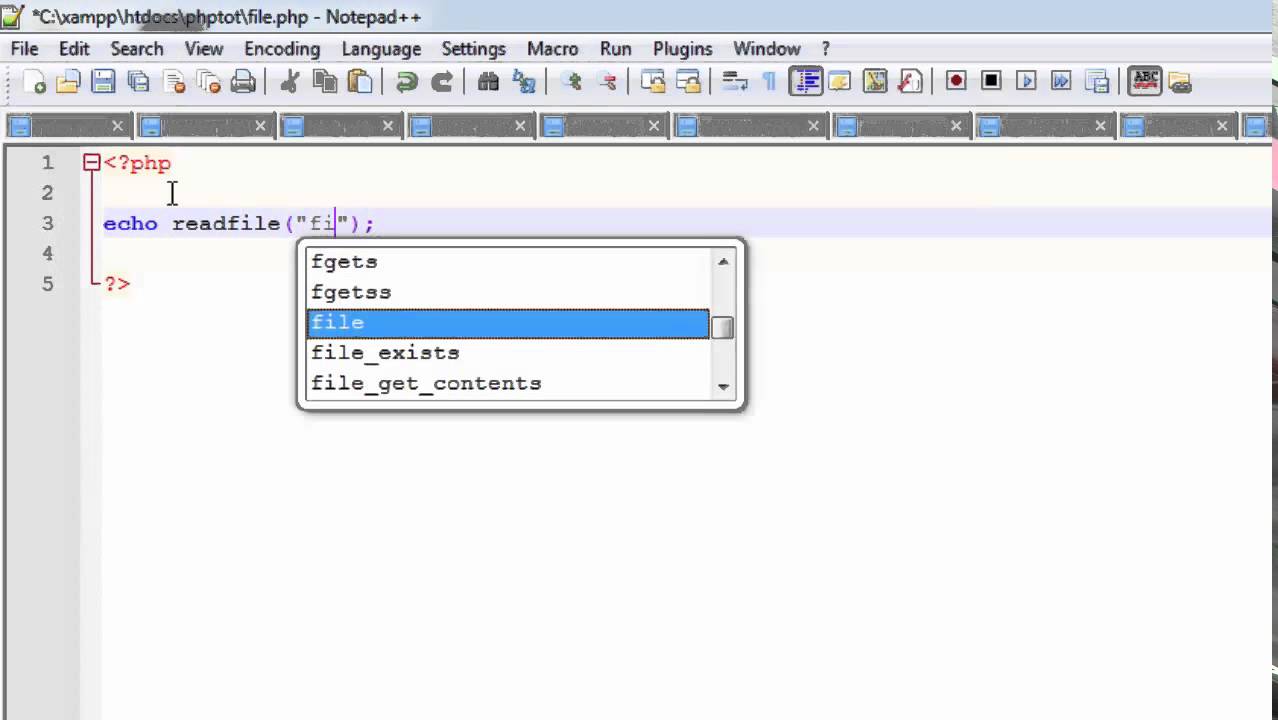Click the echo keyword on line 3

130,223
